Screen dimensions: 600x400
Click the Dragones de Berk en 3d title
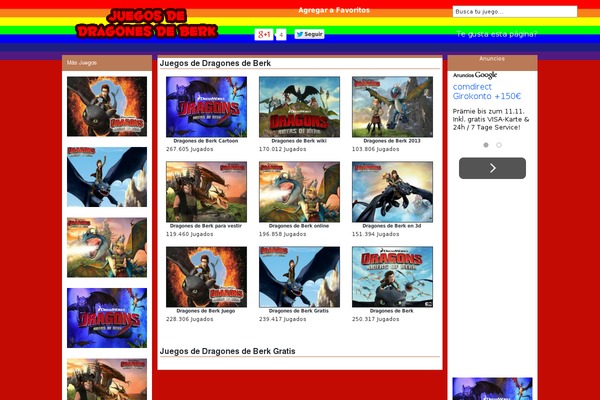click(392, 226)
